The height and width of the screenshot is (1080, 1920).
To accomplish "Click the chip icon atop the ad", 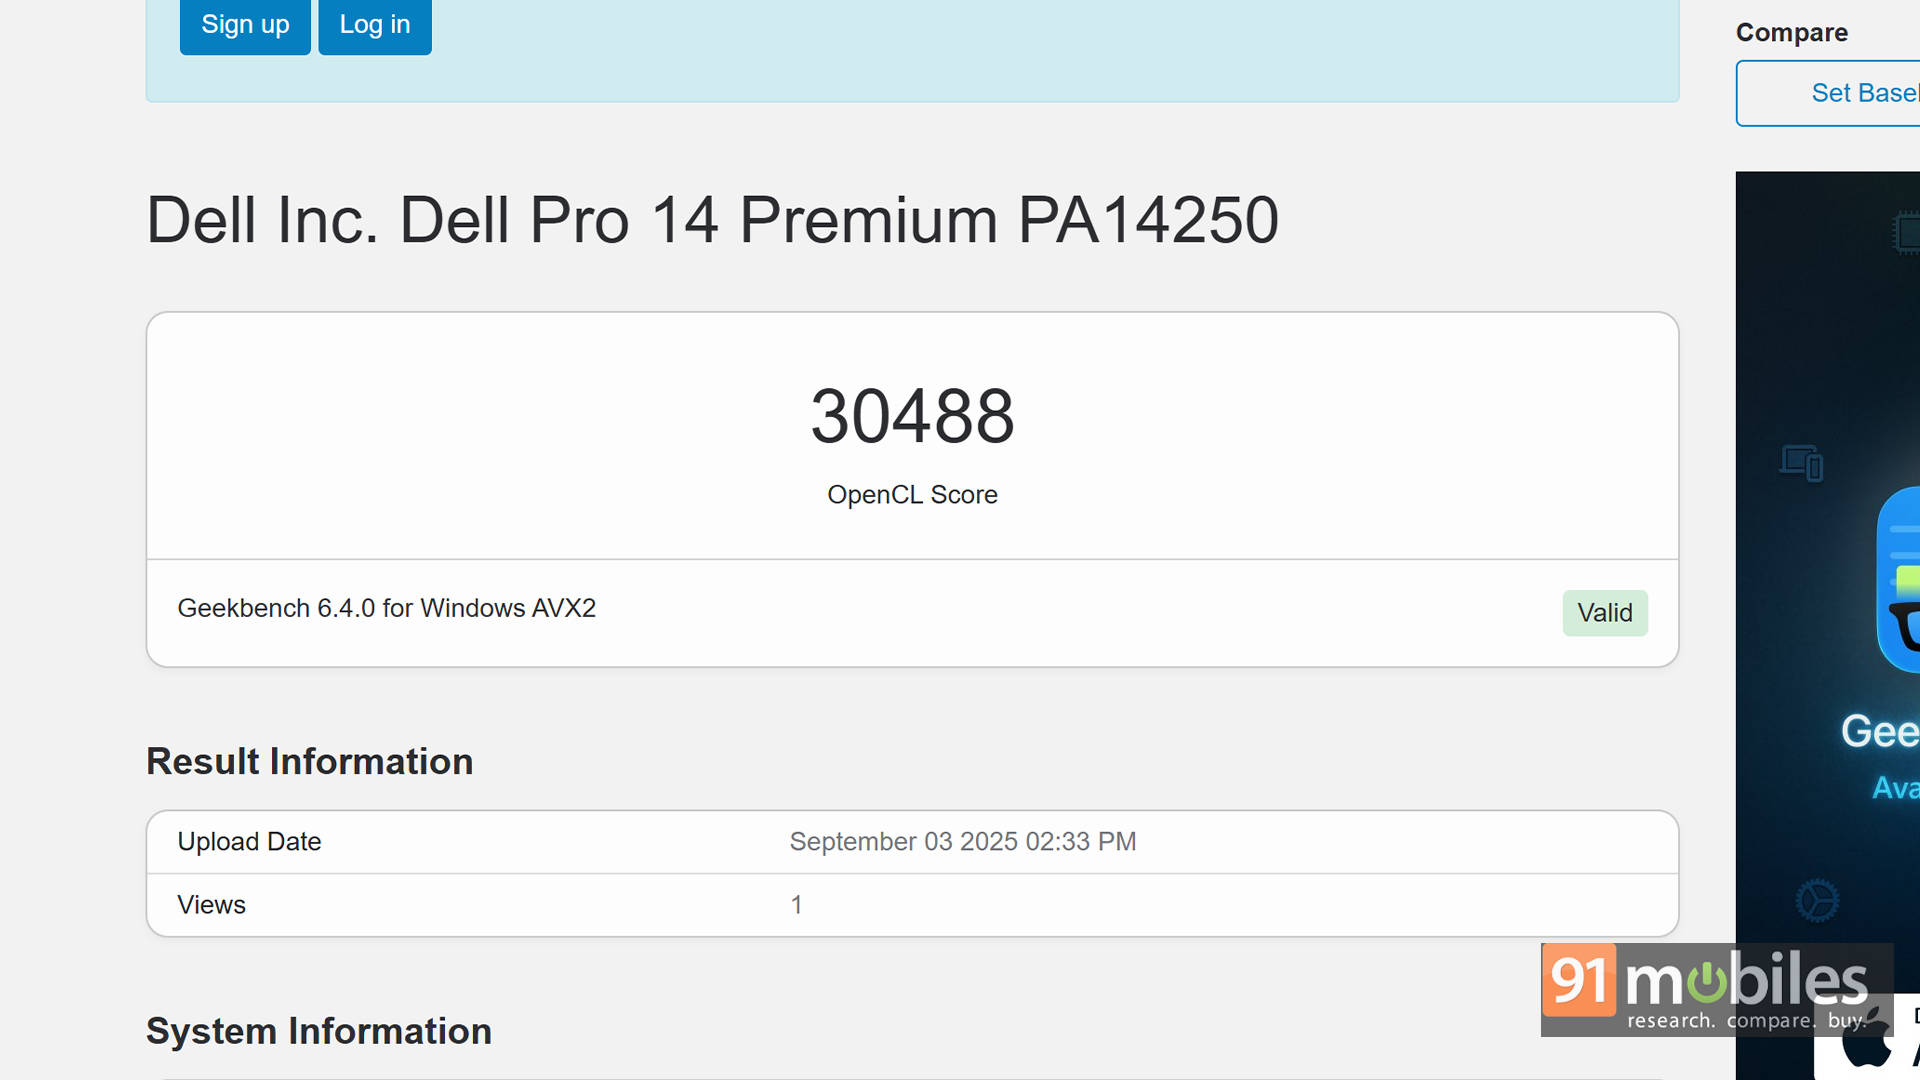I will click(1906, 233).
